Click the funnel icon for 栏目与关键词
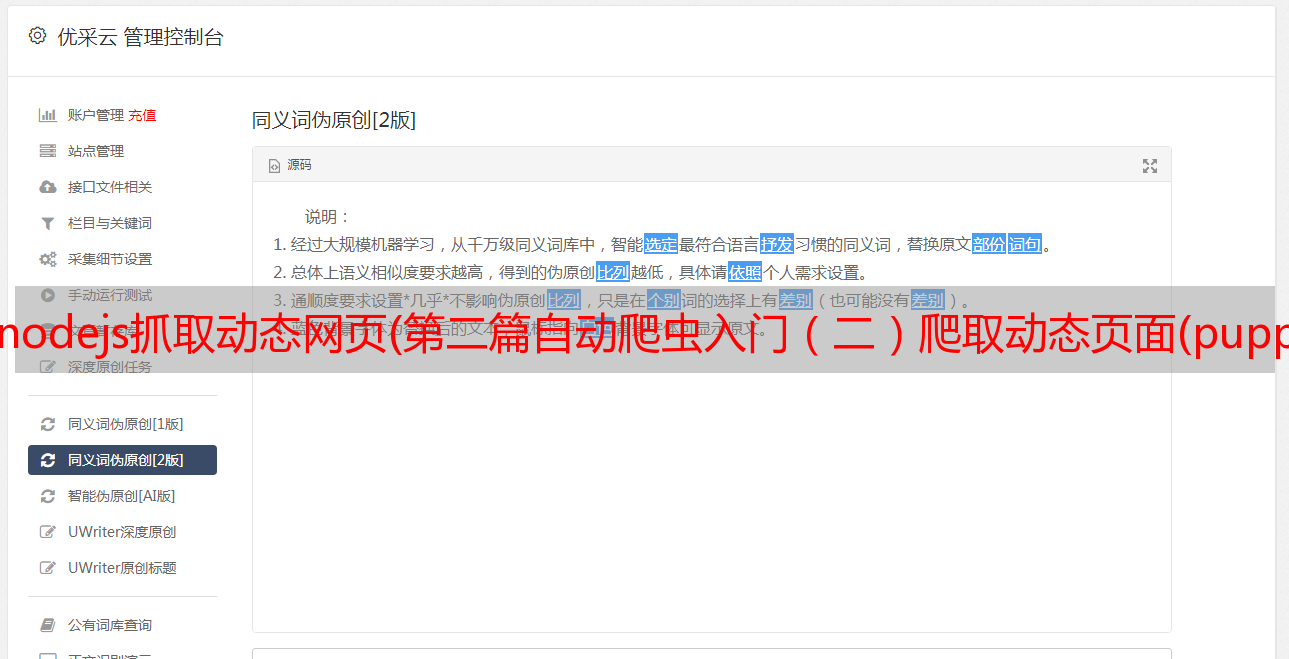1289x659 pixels. click(x=47, y=223)
